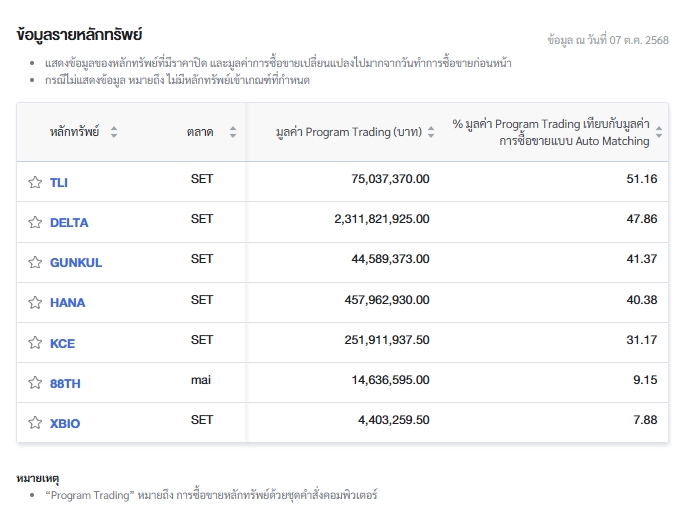The width and height of the screenshot is (691, 509).
Task: View the HANA security link
Action: tap(67, 303)
